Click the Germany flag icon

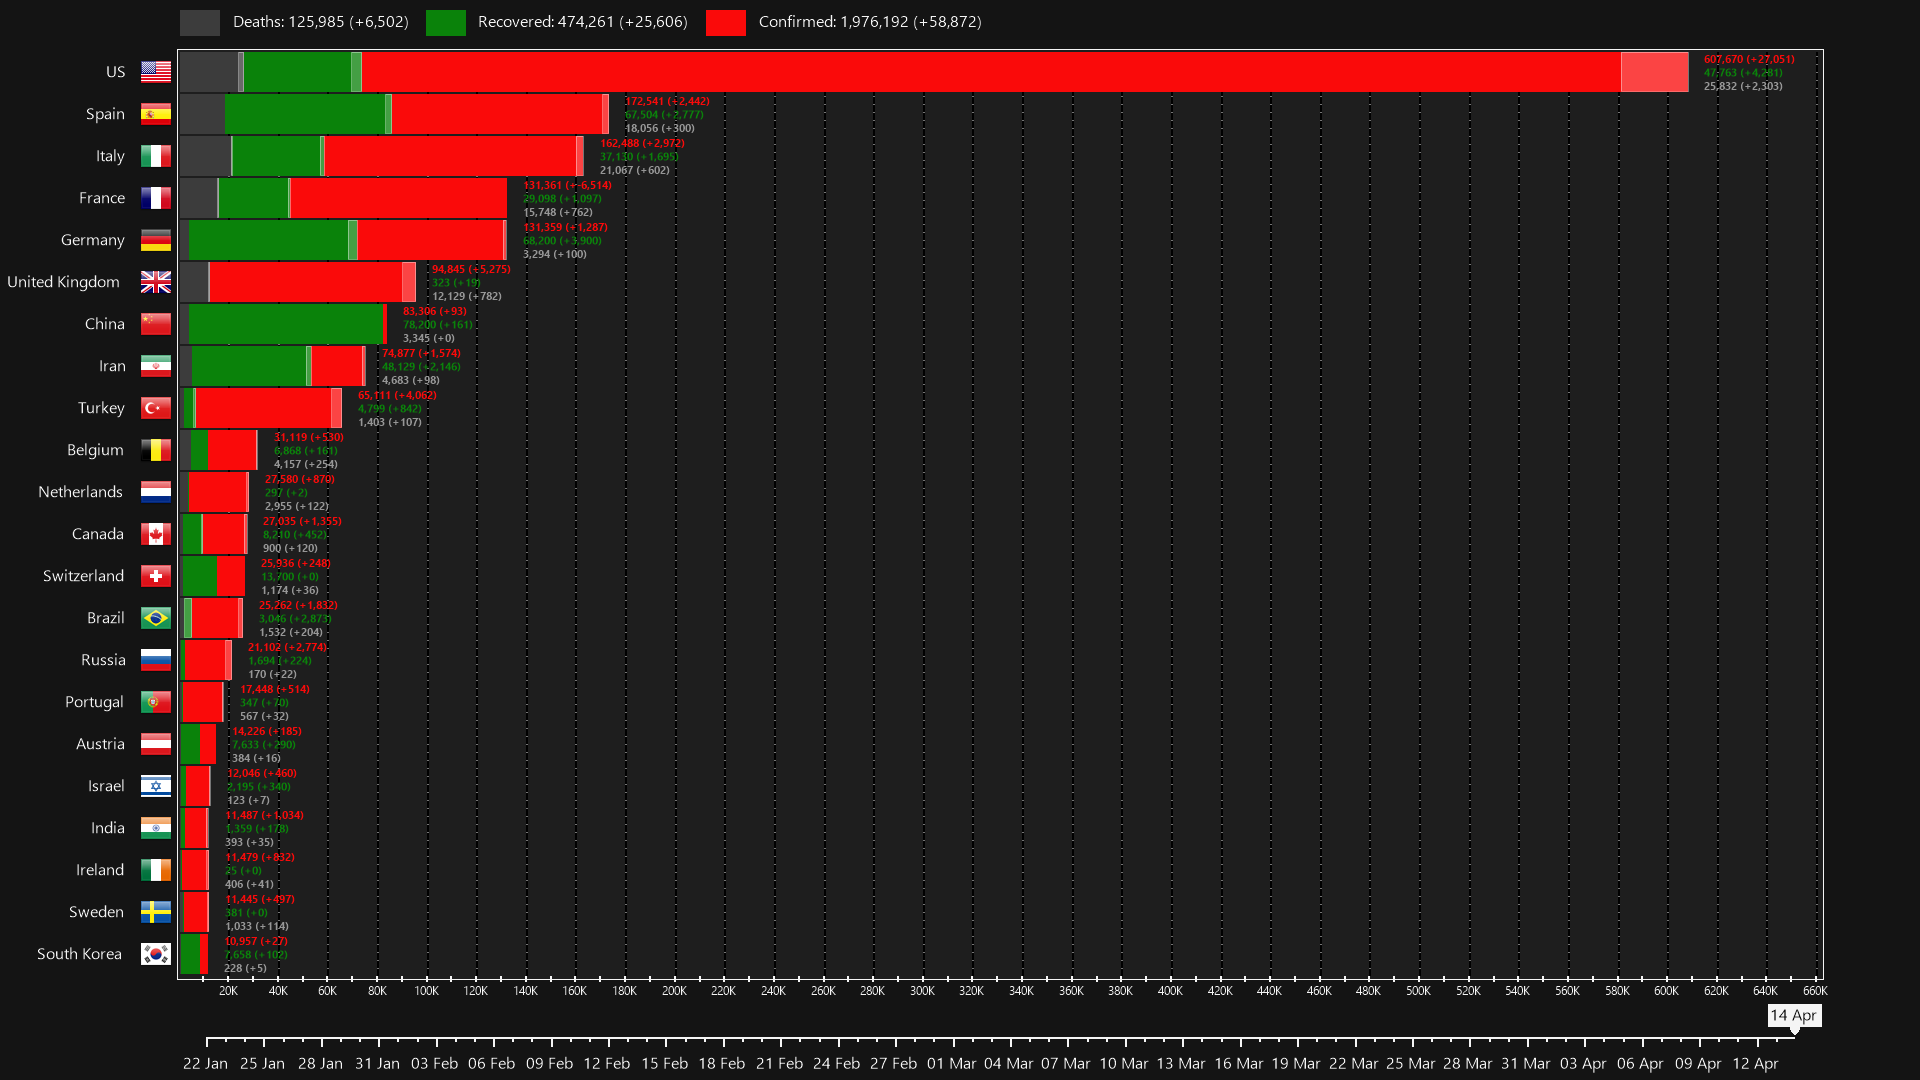[x=156, y=240]
